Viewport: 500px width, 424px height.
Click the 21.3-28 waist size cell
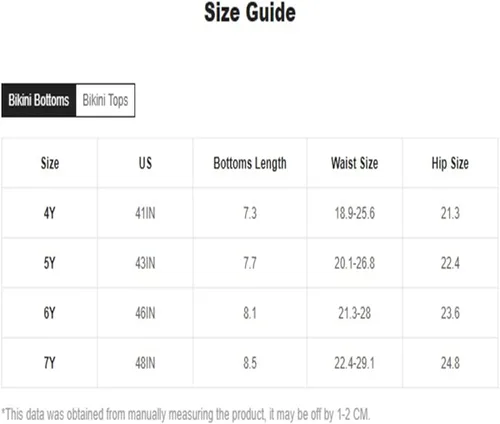point(355,313)
